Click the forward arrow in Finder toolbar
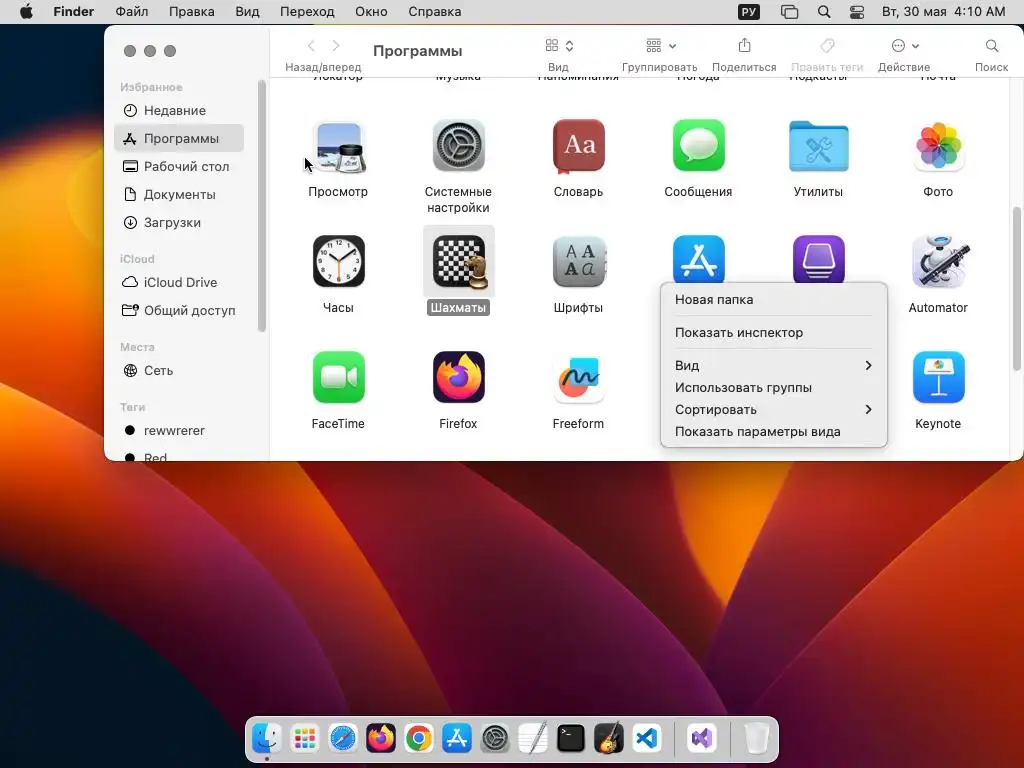 336,46
